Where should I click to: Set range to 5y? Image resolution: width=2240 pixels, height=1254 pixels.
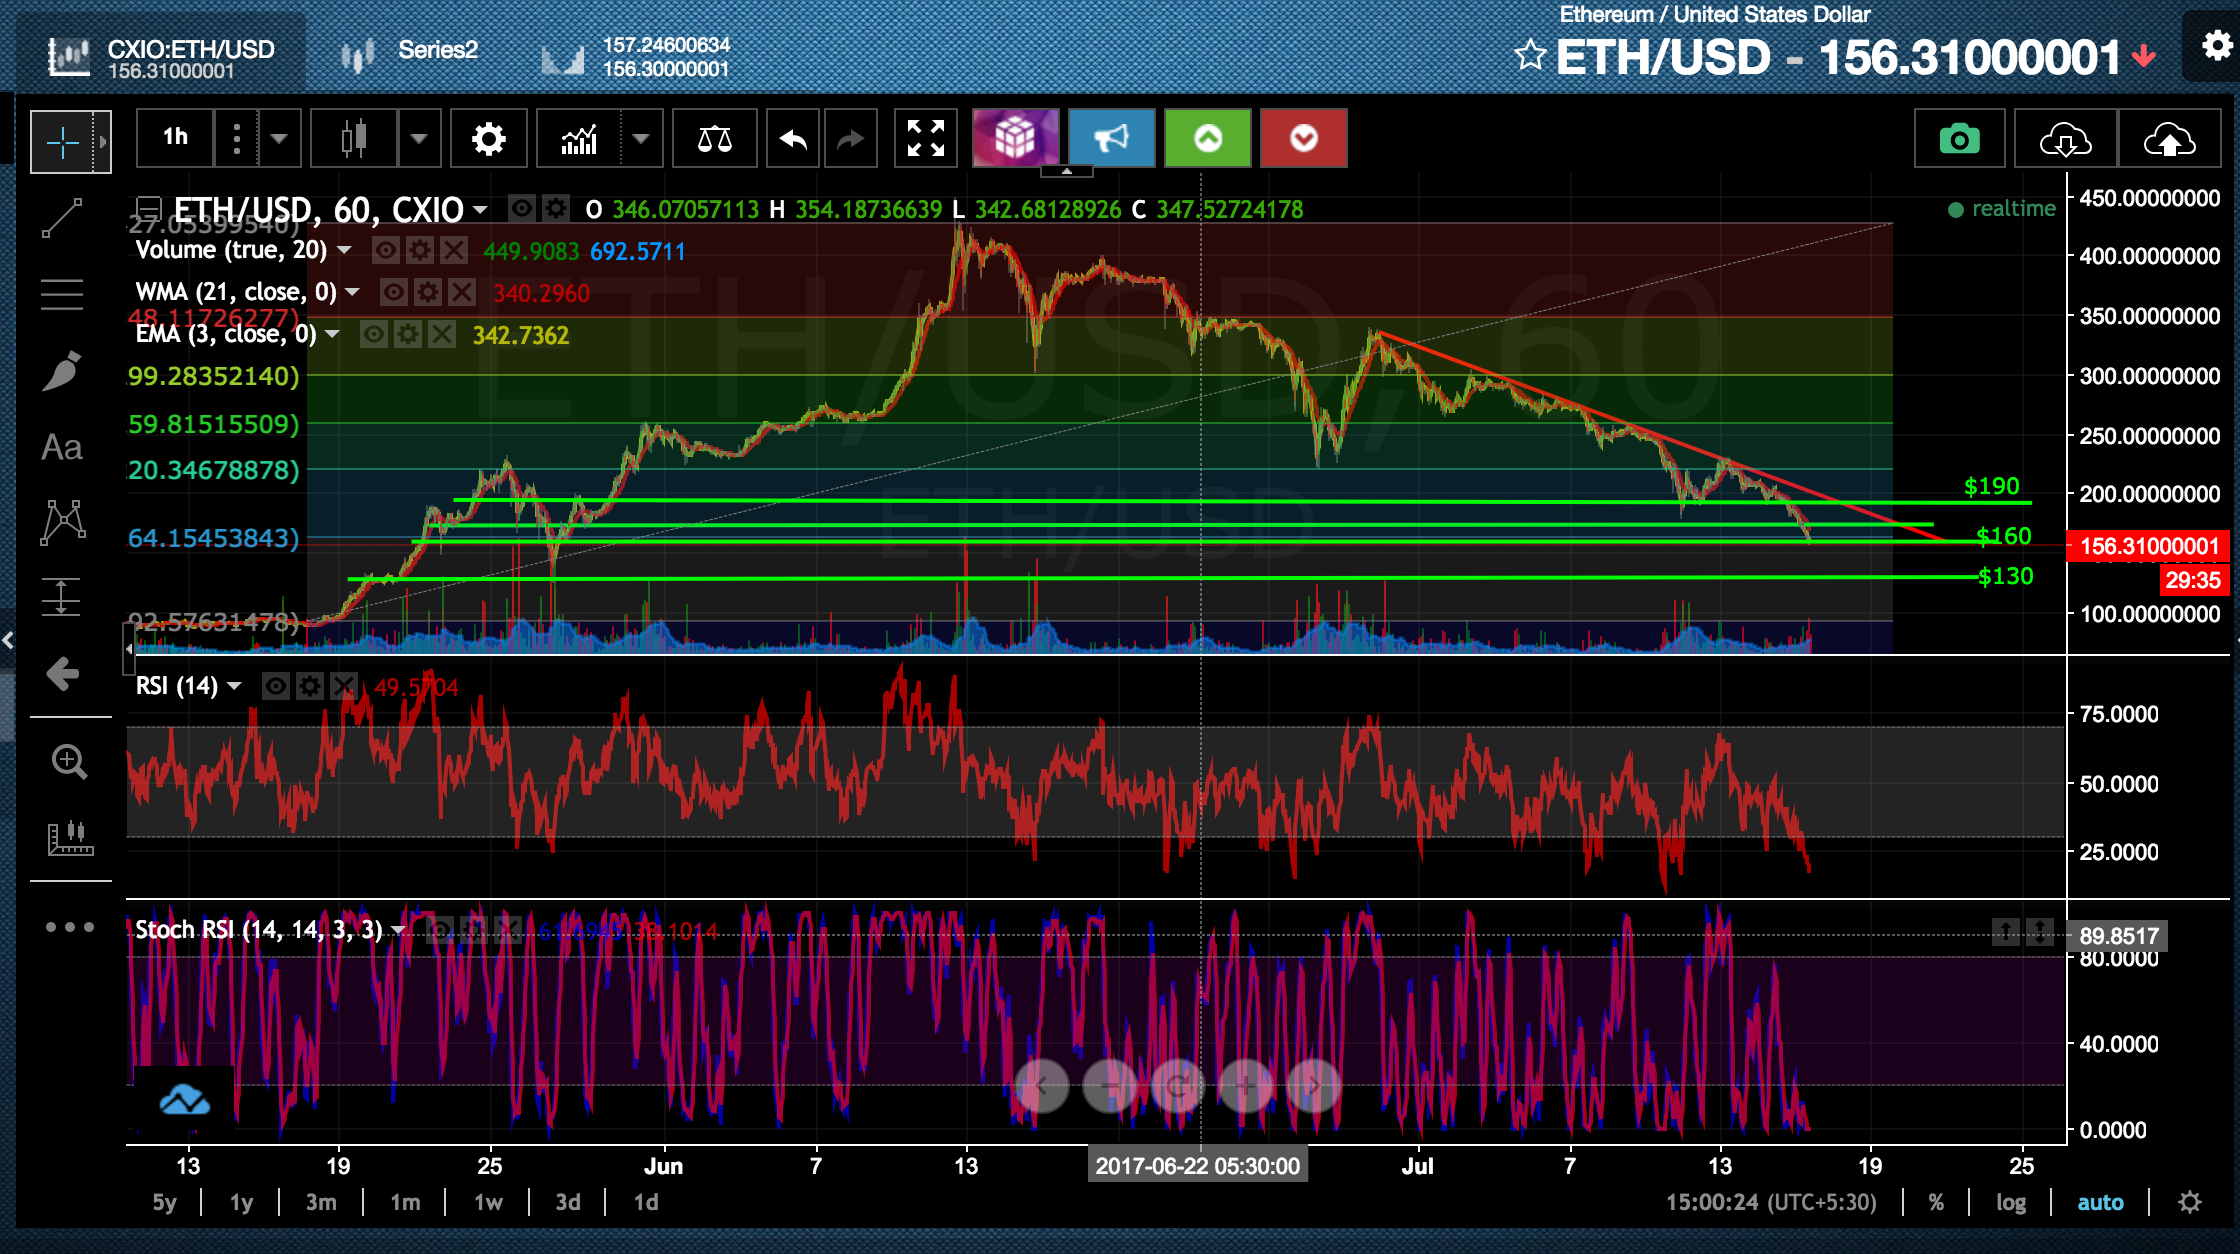click(165, 1202)
